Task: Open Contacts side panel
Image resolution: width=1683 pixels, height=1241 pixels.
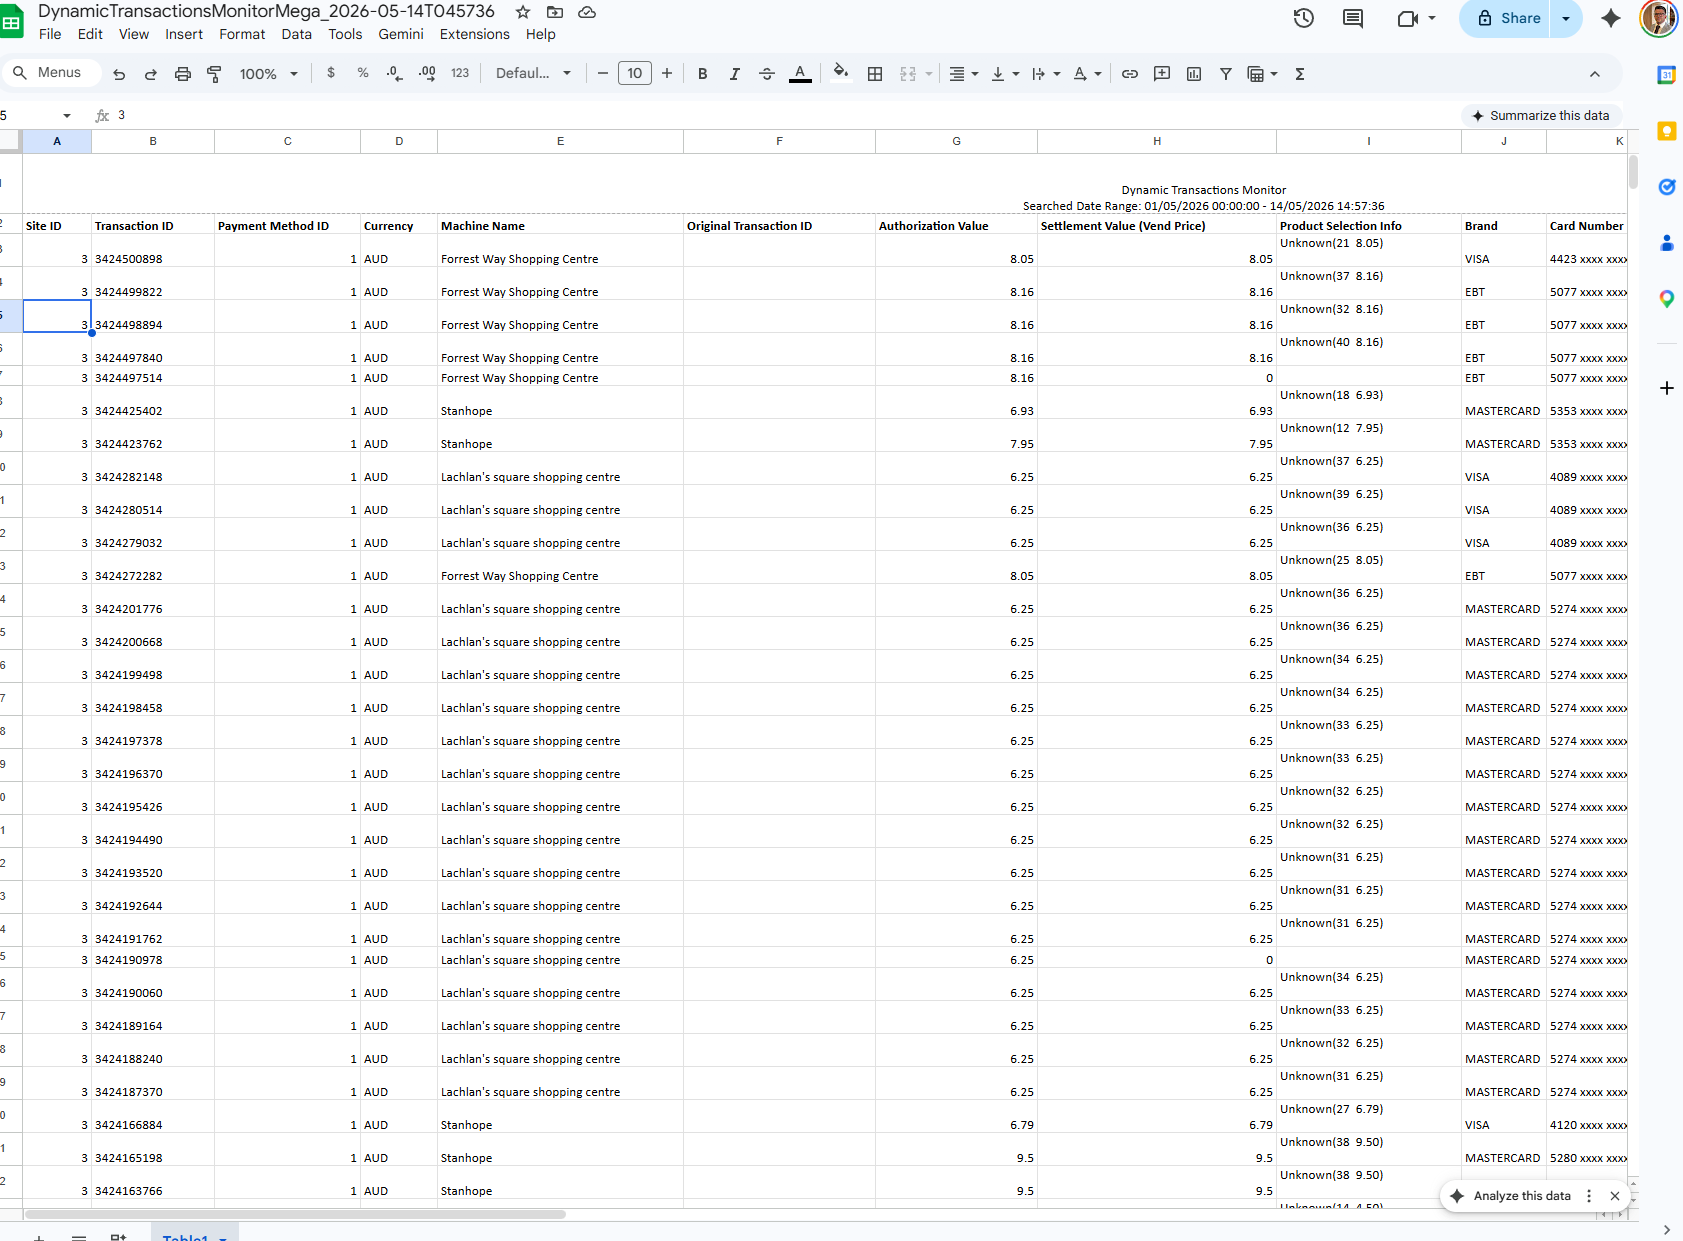Action: [x=1666, y=243]
